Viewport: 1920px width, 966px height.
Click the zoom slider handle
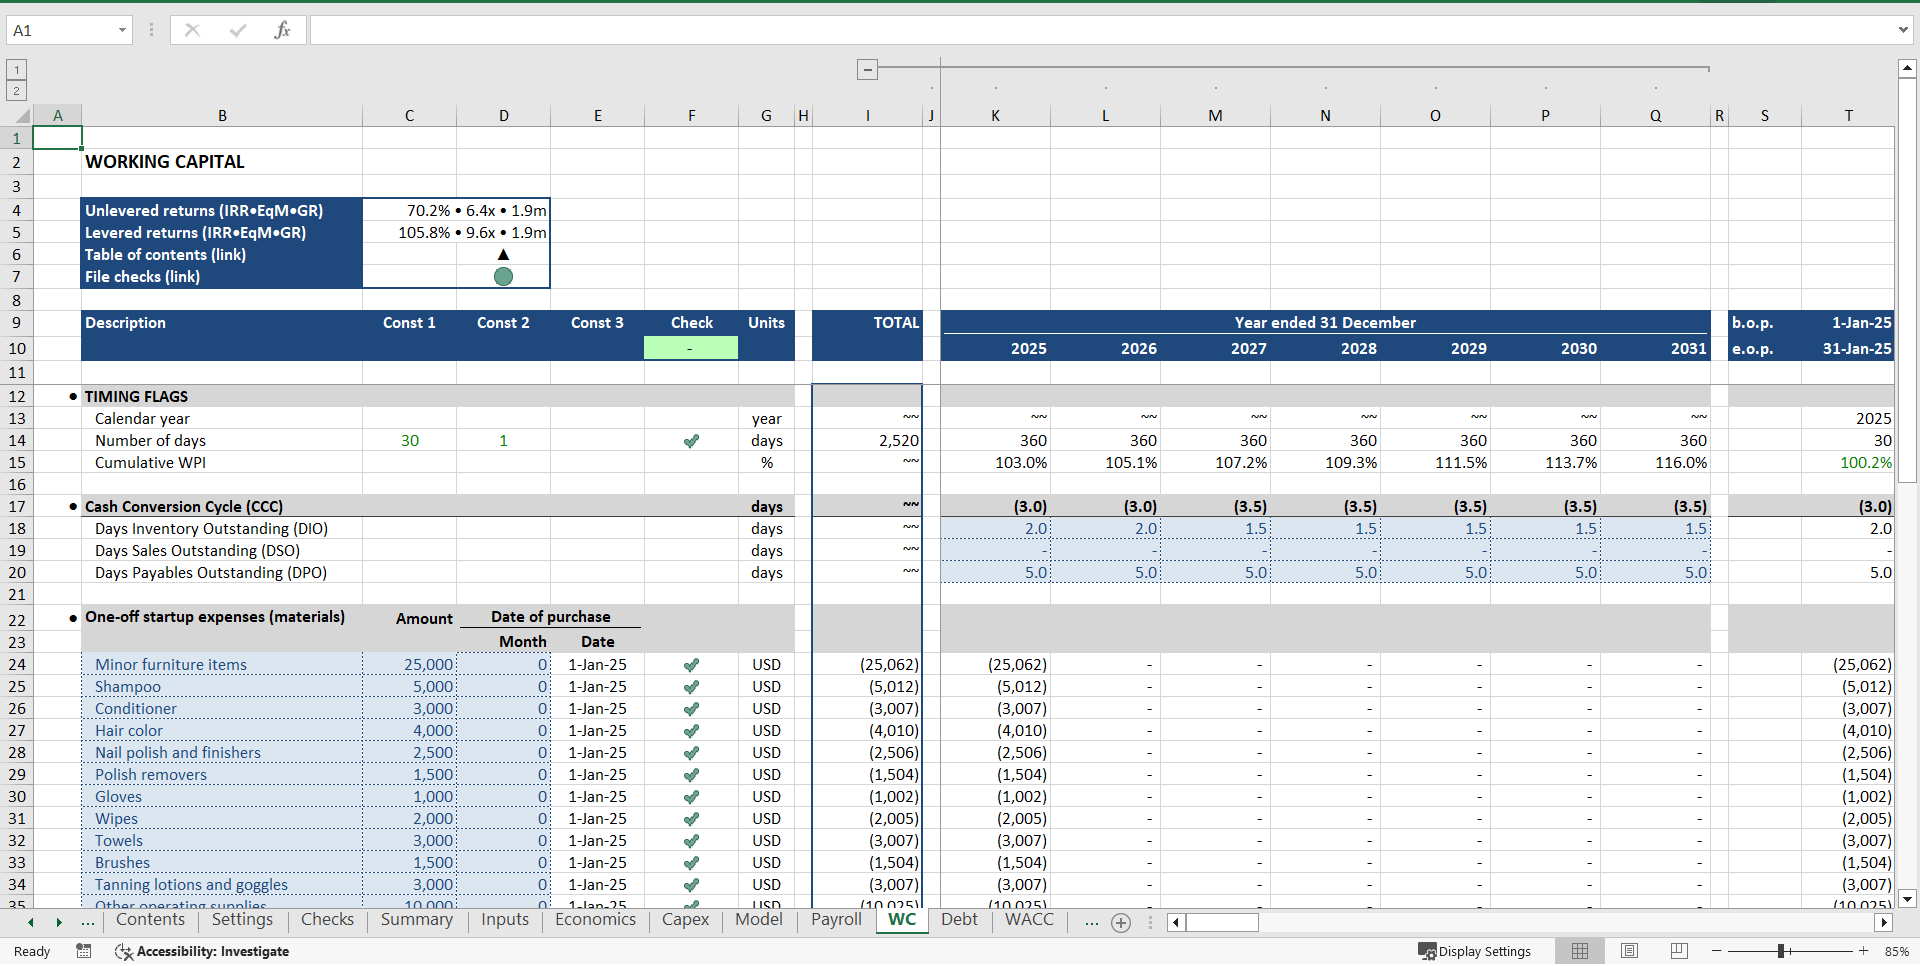1782,951
